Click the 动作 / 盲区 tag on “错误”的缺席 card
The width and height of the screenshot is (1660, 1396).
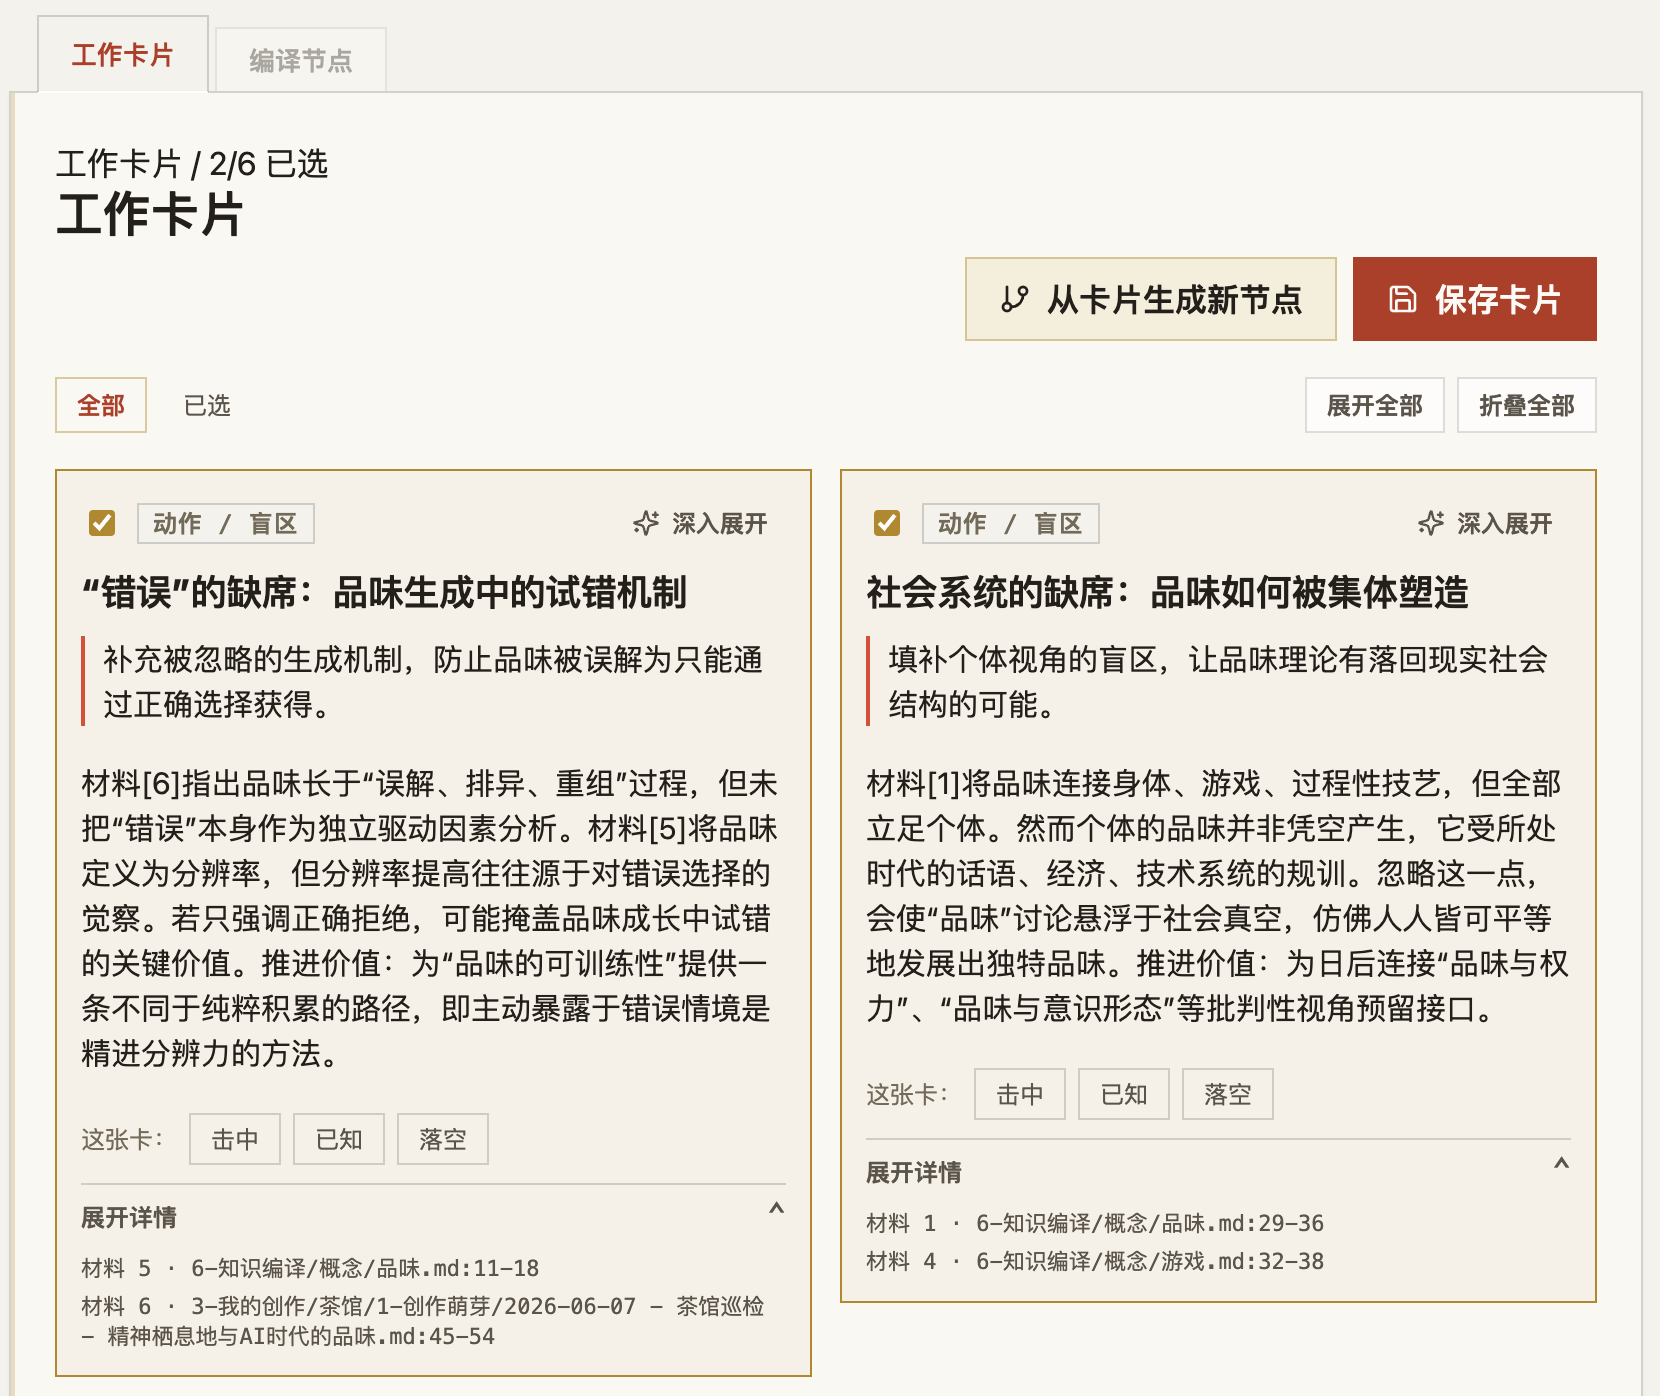coord(226,523)
